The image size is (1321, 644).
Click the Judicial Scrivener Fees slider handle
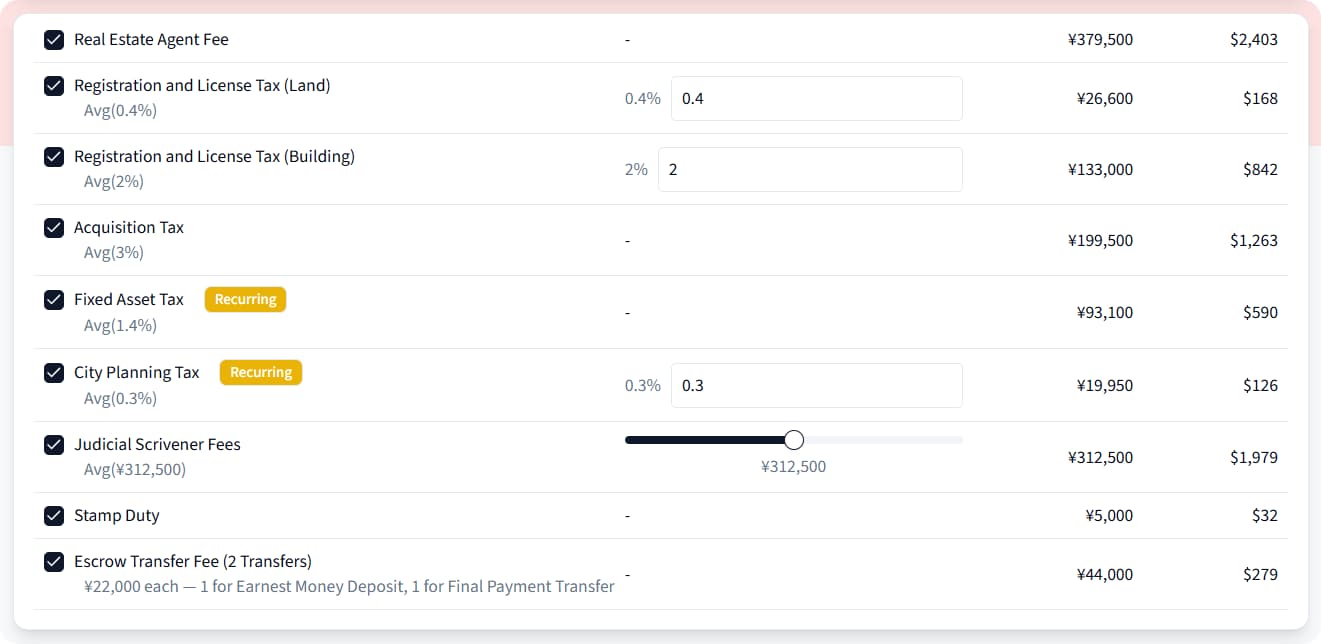pyautogui.click(x=794, y=440)
